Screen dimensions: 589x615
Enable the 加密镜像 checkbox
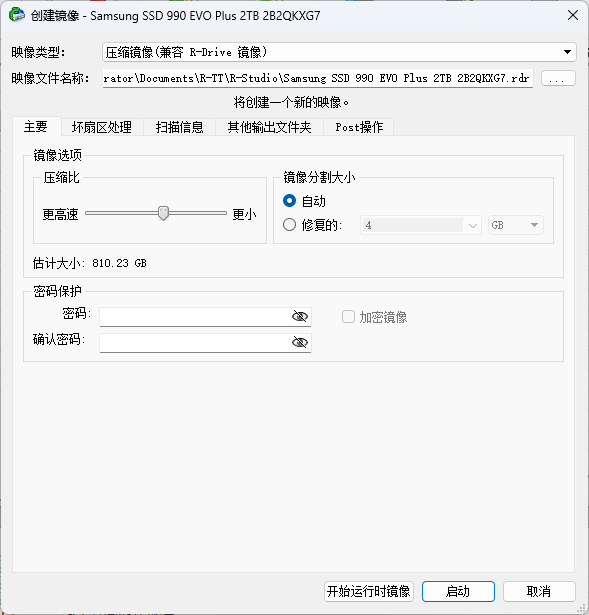coord(348,317)
